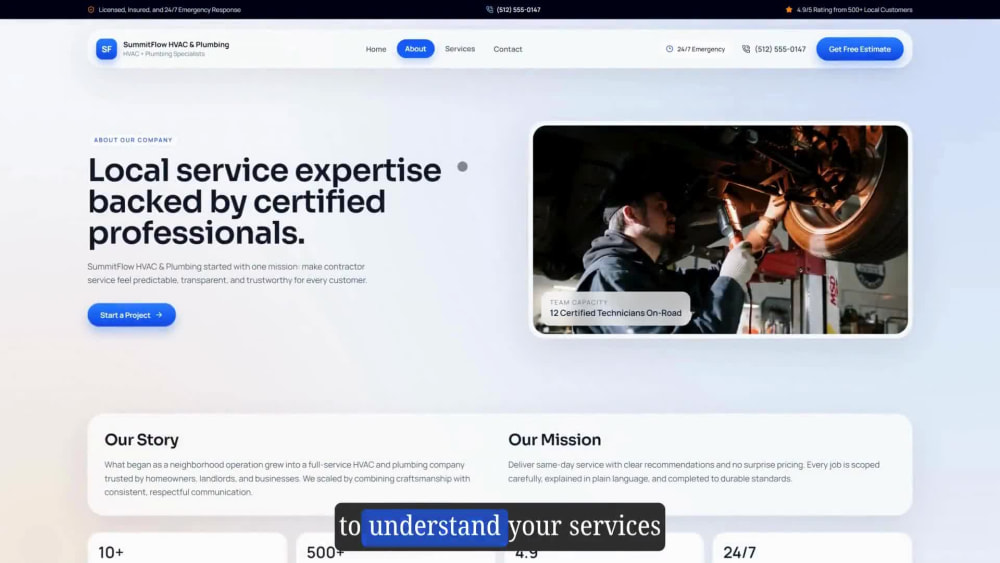Click the Licensed, Insured, 24/7 Emergency Response text

click(x=170, y=10)
